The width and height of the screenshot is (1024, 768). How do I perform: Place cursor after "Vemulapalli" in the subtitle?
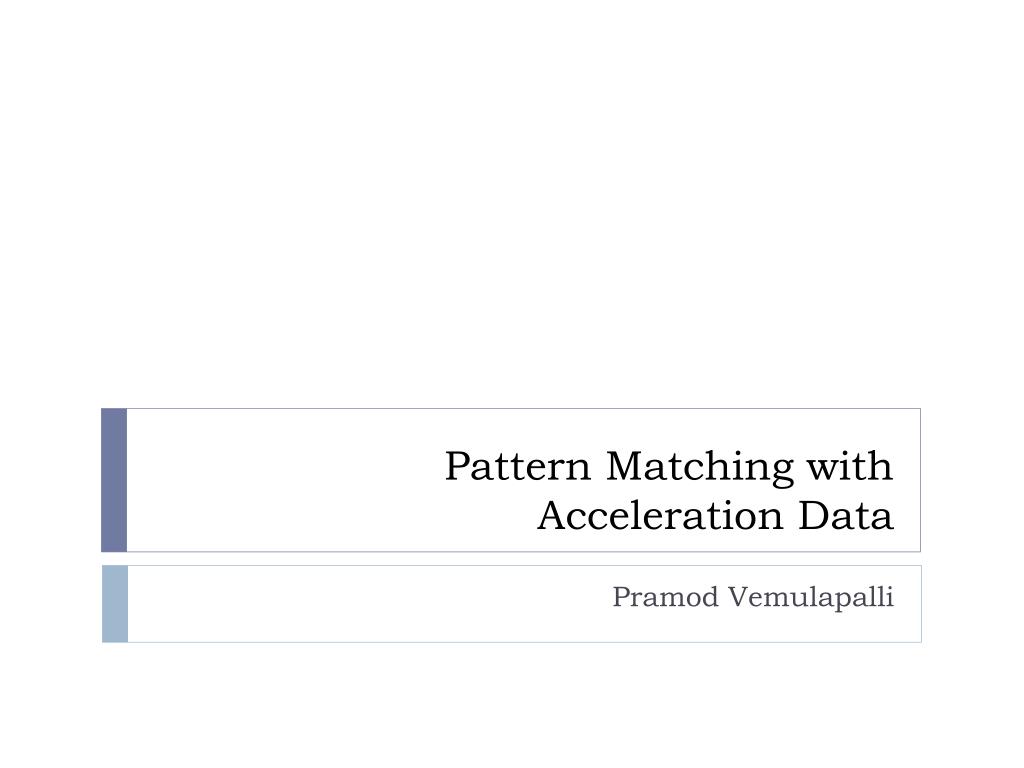pyautogui.click(x=895, y=598)
